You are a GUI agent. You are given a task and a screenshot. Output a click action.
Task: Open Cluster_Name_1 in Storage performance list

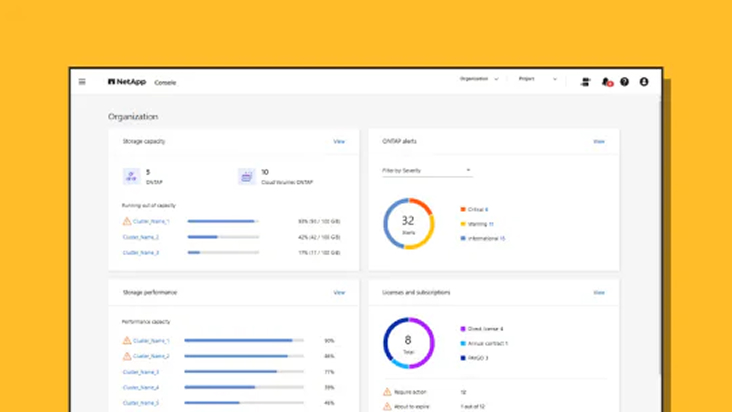(151, 341)
